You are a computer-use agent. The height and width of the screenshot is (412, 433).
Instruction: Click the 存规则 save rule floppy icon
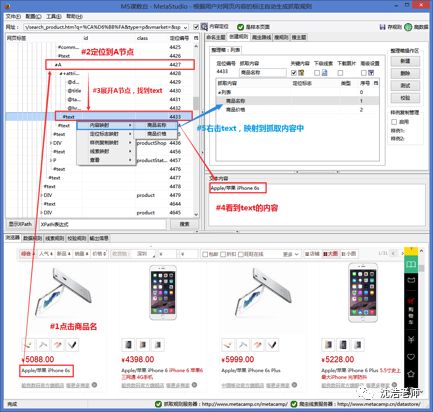382,27
